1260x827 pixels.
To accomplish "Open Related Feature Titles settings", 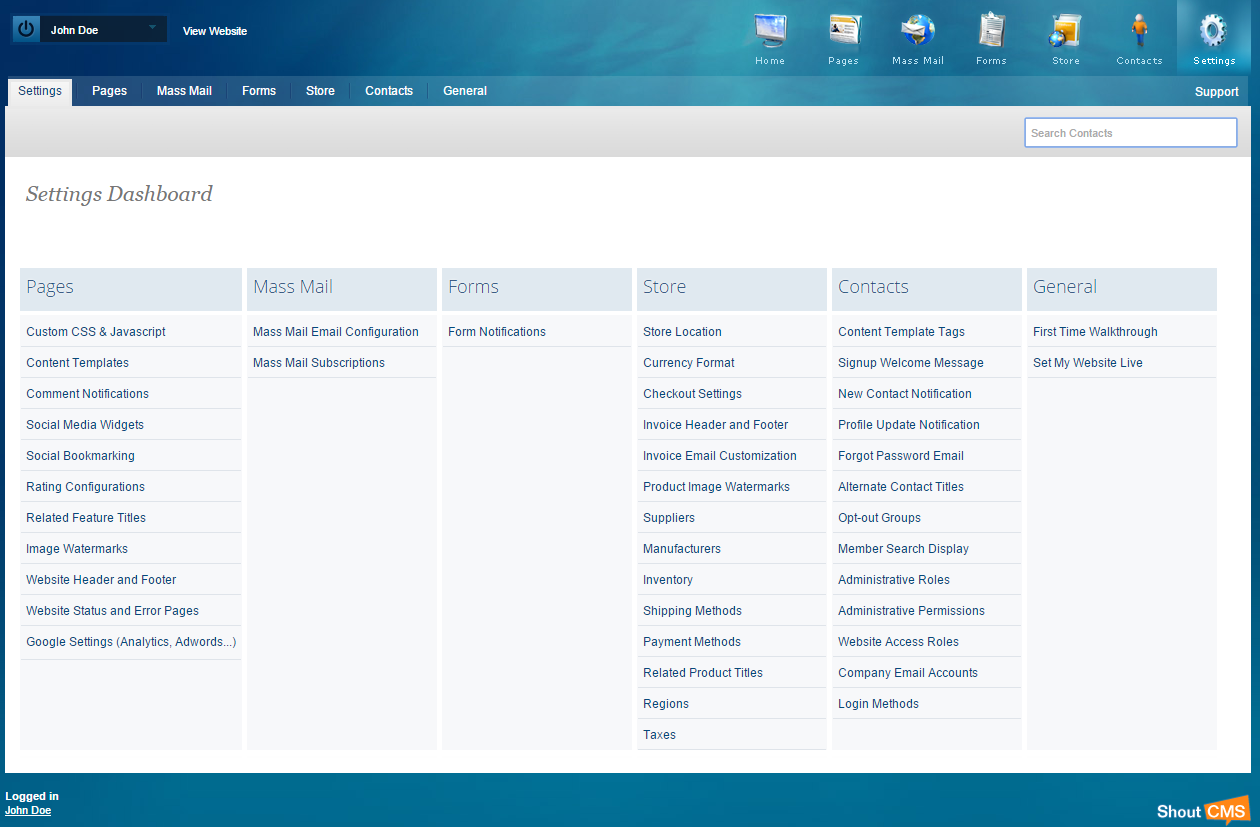I will click(86, 518).
